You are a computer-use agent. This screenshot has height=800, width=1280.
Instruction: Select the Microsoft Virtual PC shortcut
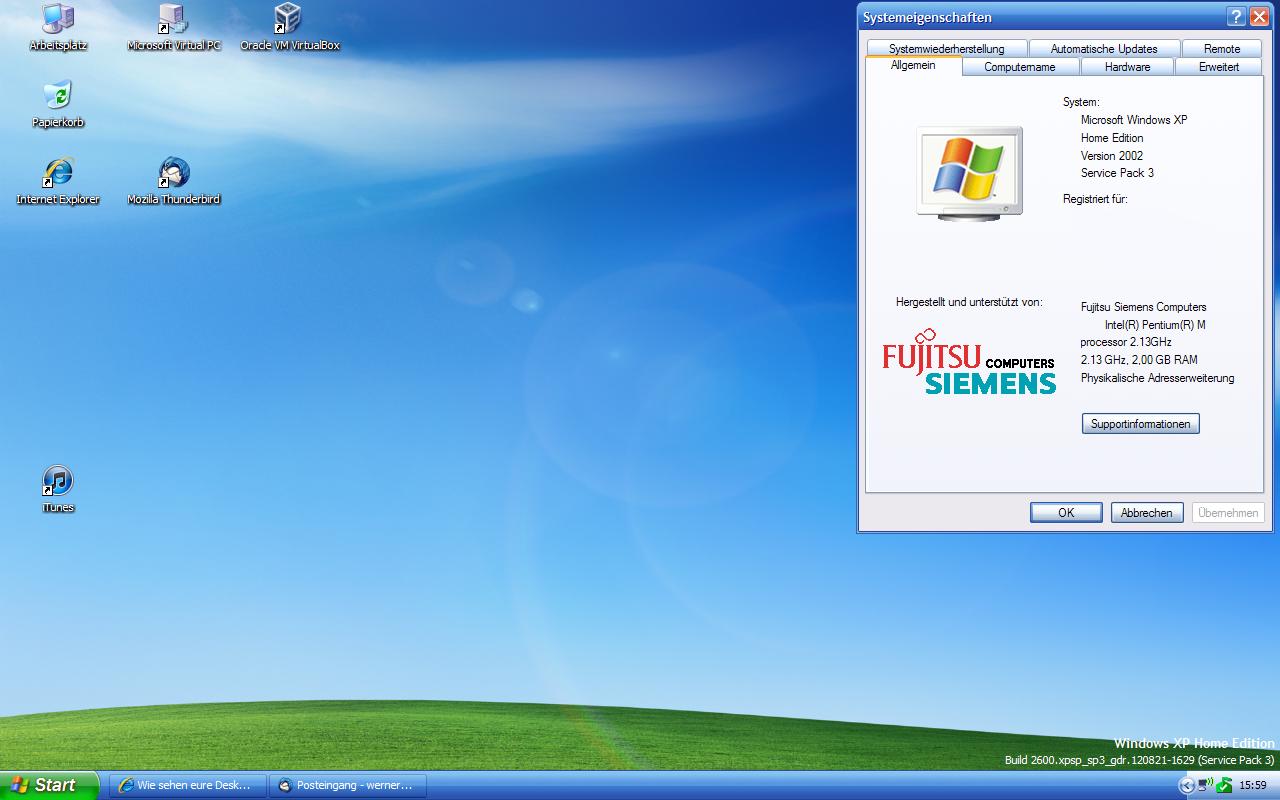[173, 19]
